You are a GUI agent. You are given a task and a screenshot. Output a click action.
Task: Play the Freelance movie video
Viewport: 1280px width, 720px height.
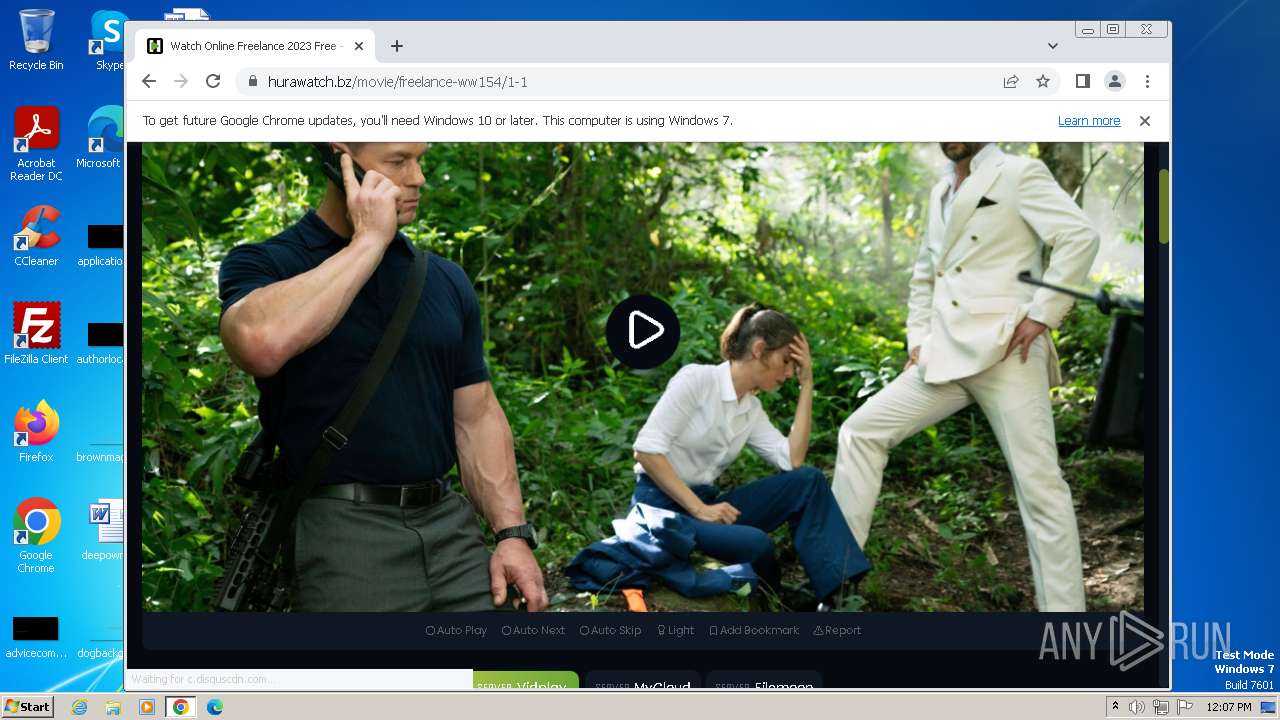643,331
